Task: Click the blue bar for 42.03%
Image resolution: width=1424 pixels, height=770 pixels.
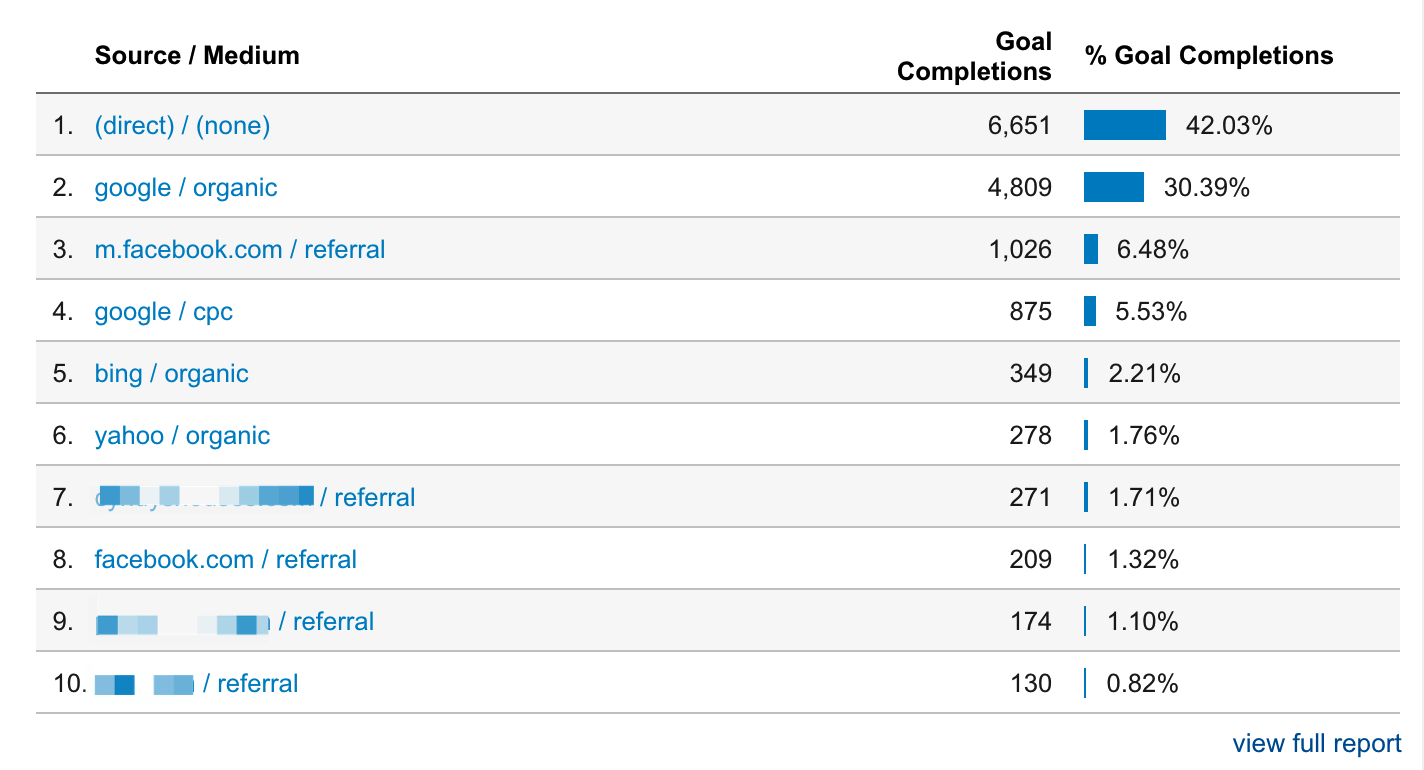Action: pos(1125,126)
